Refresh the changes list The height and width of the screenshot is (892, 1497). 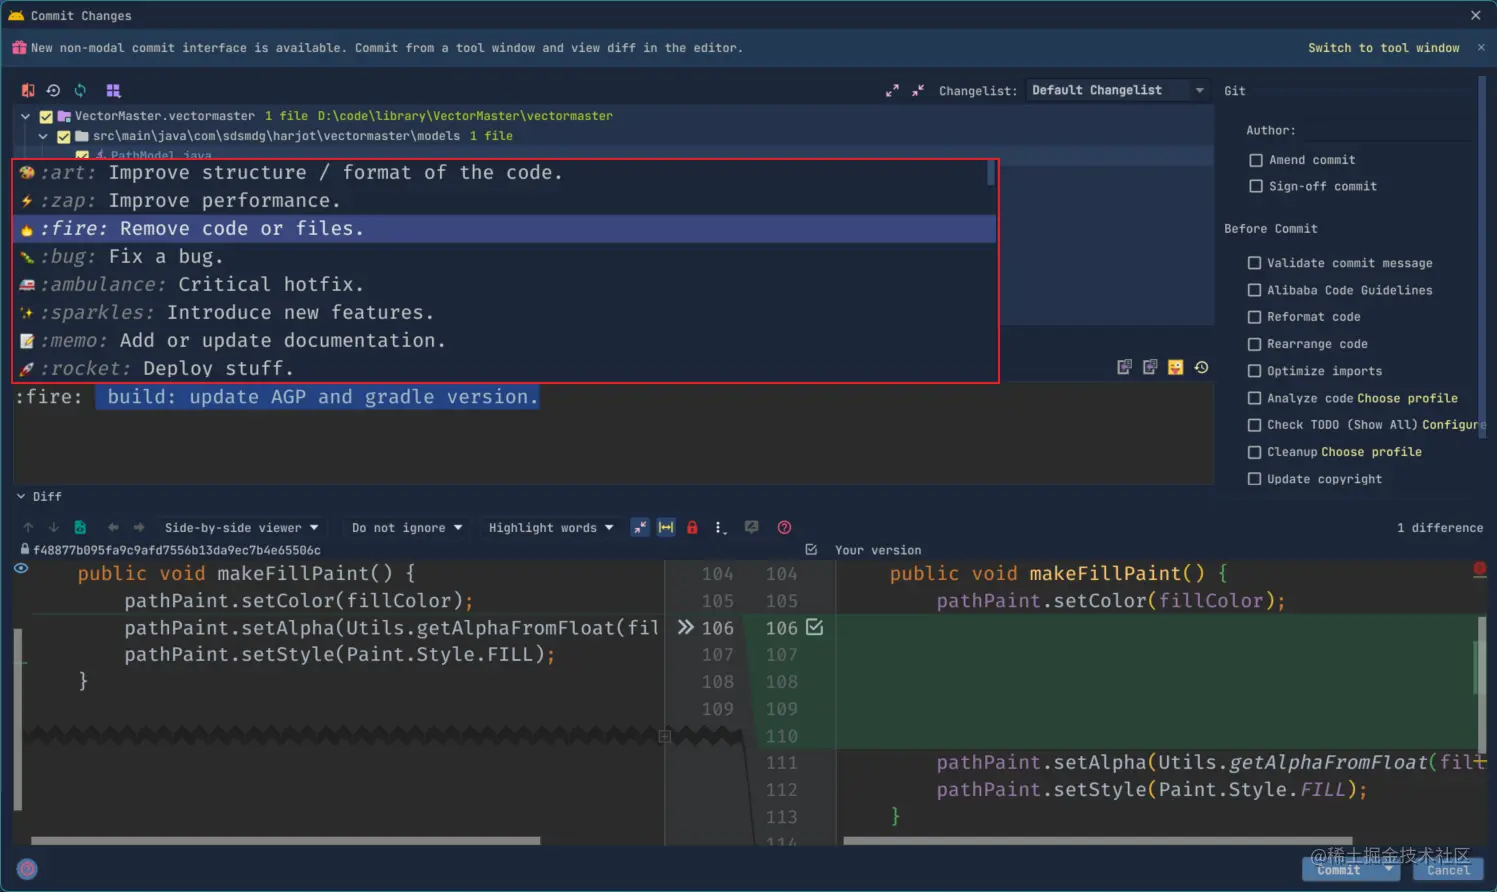pyautogui.click(x=81, y=90)
